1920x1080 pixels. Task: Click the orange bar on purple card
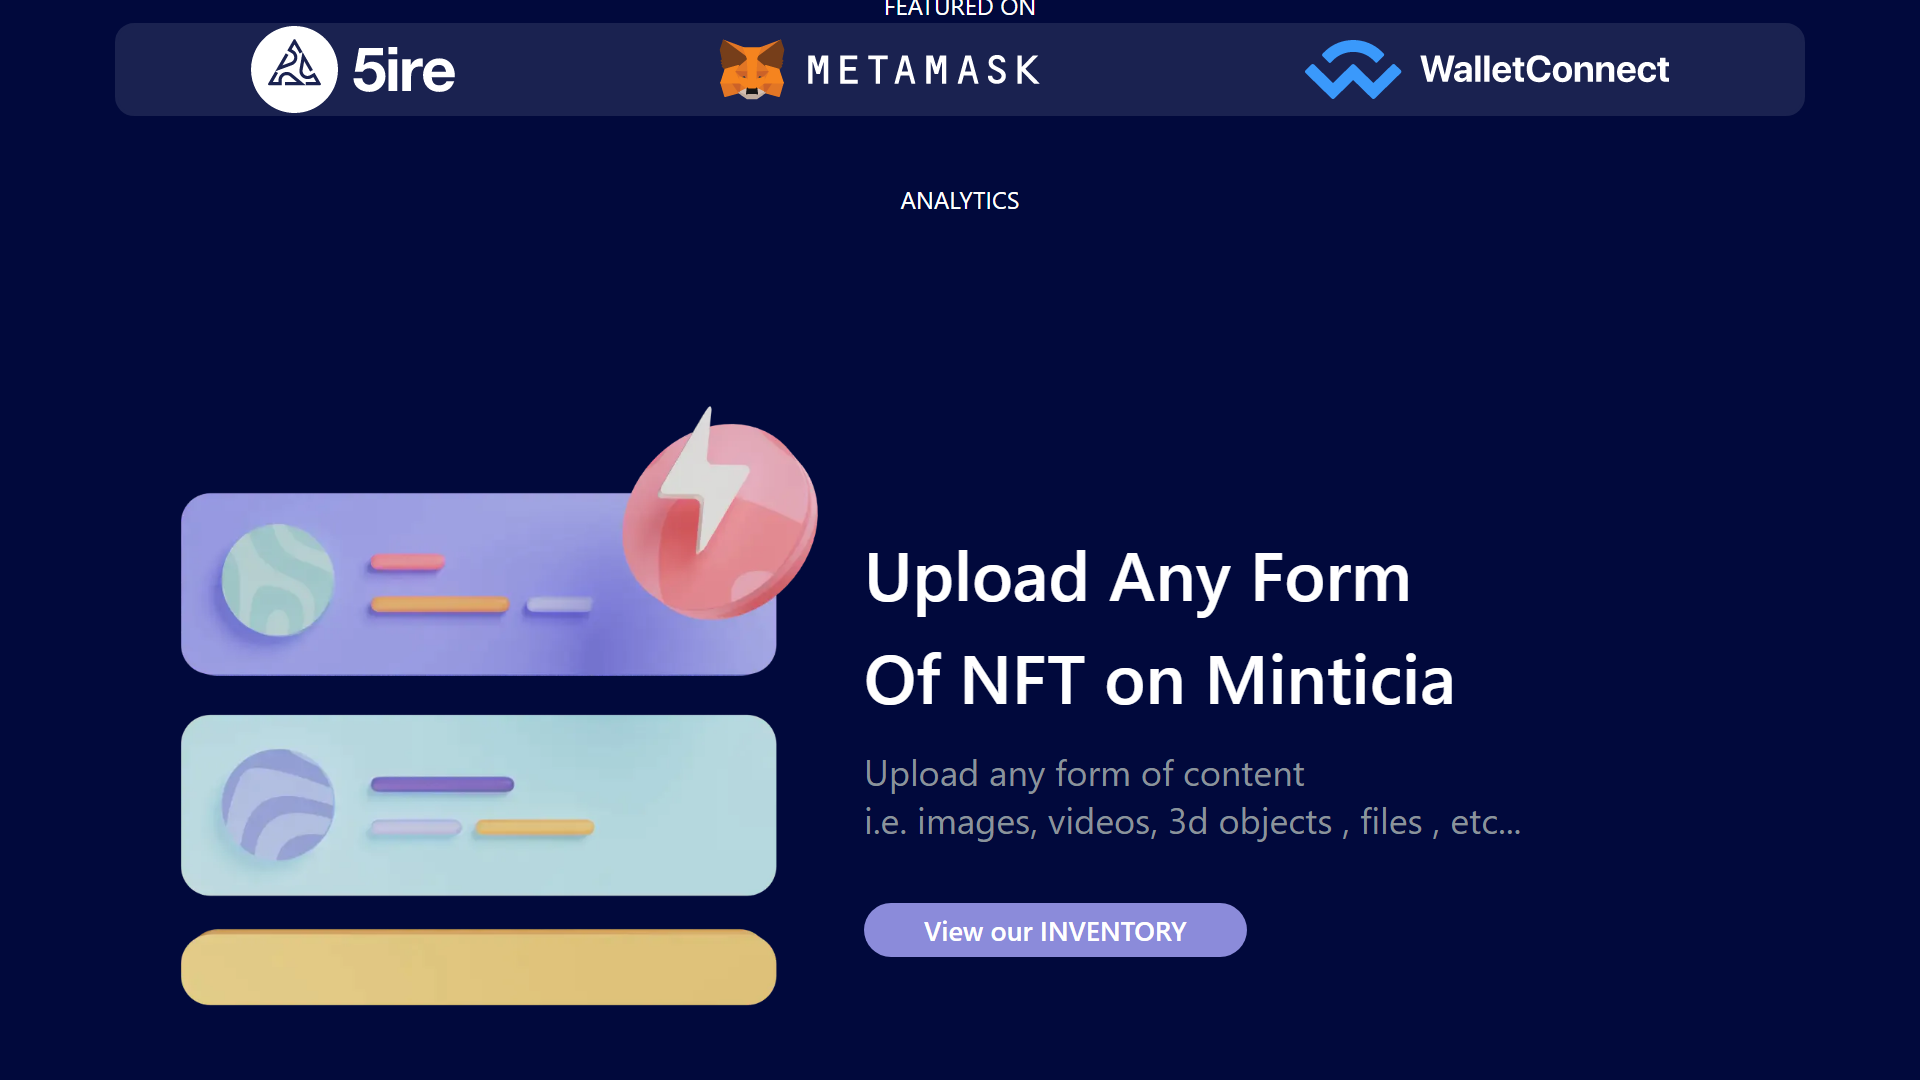pos(440,604)
